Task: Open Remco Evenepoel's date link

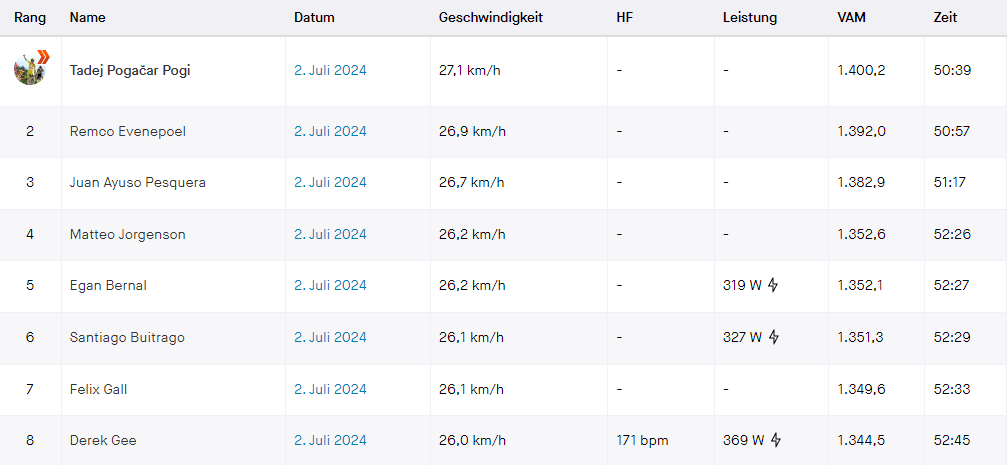Action: tap(330, 132)
